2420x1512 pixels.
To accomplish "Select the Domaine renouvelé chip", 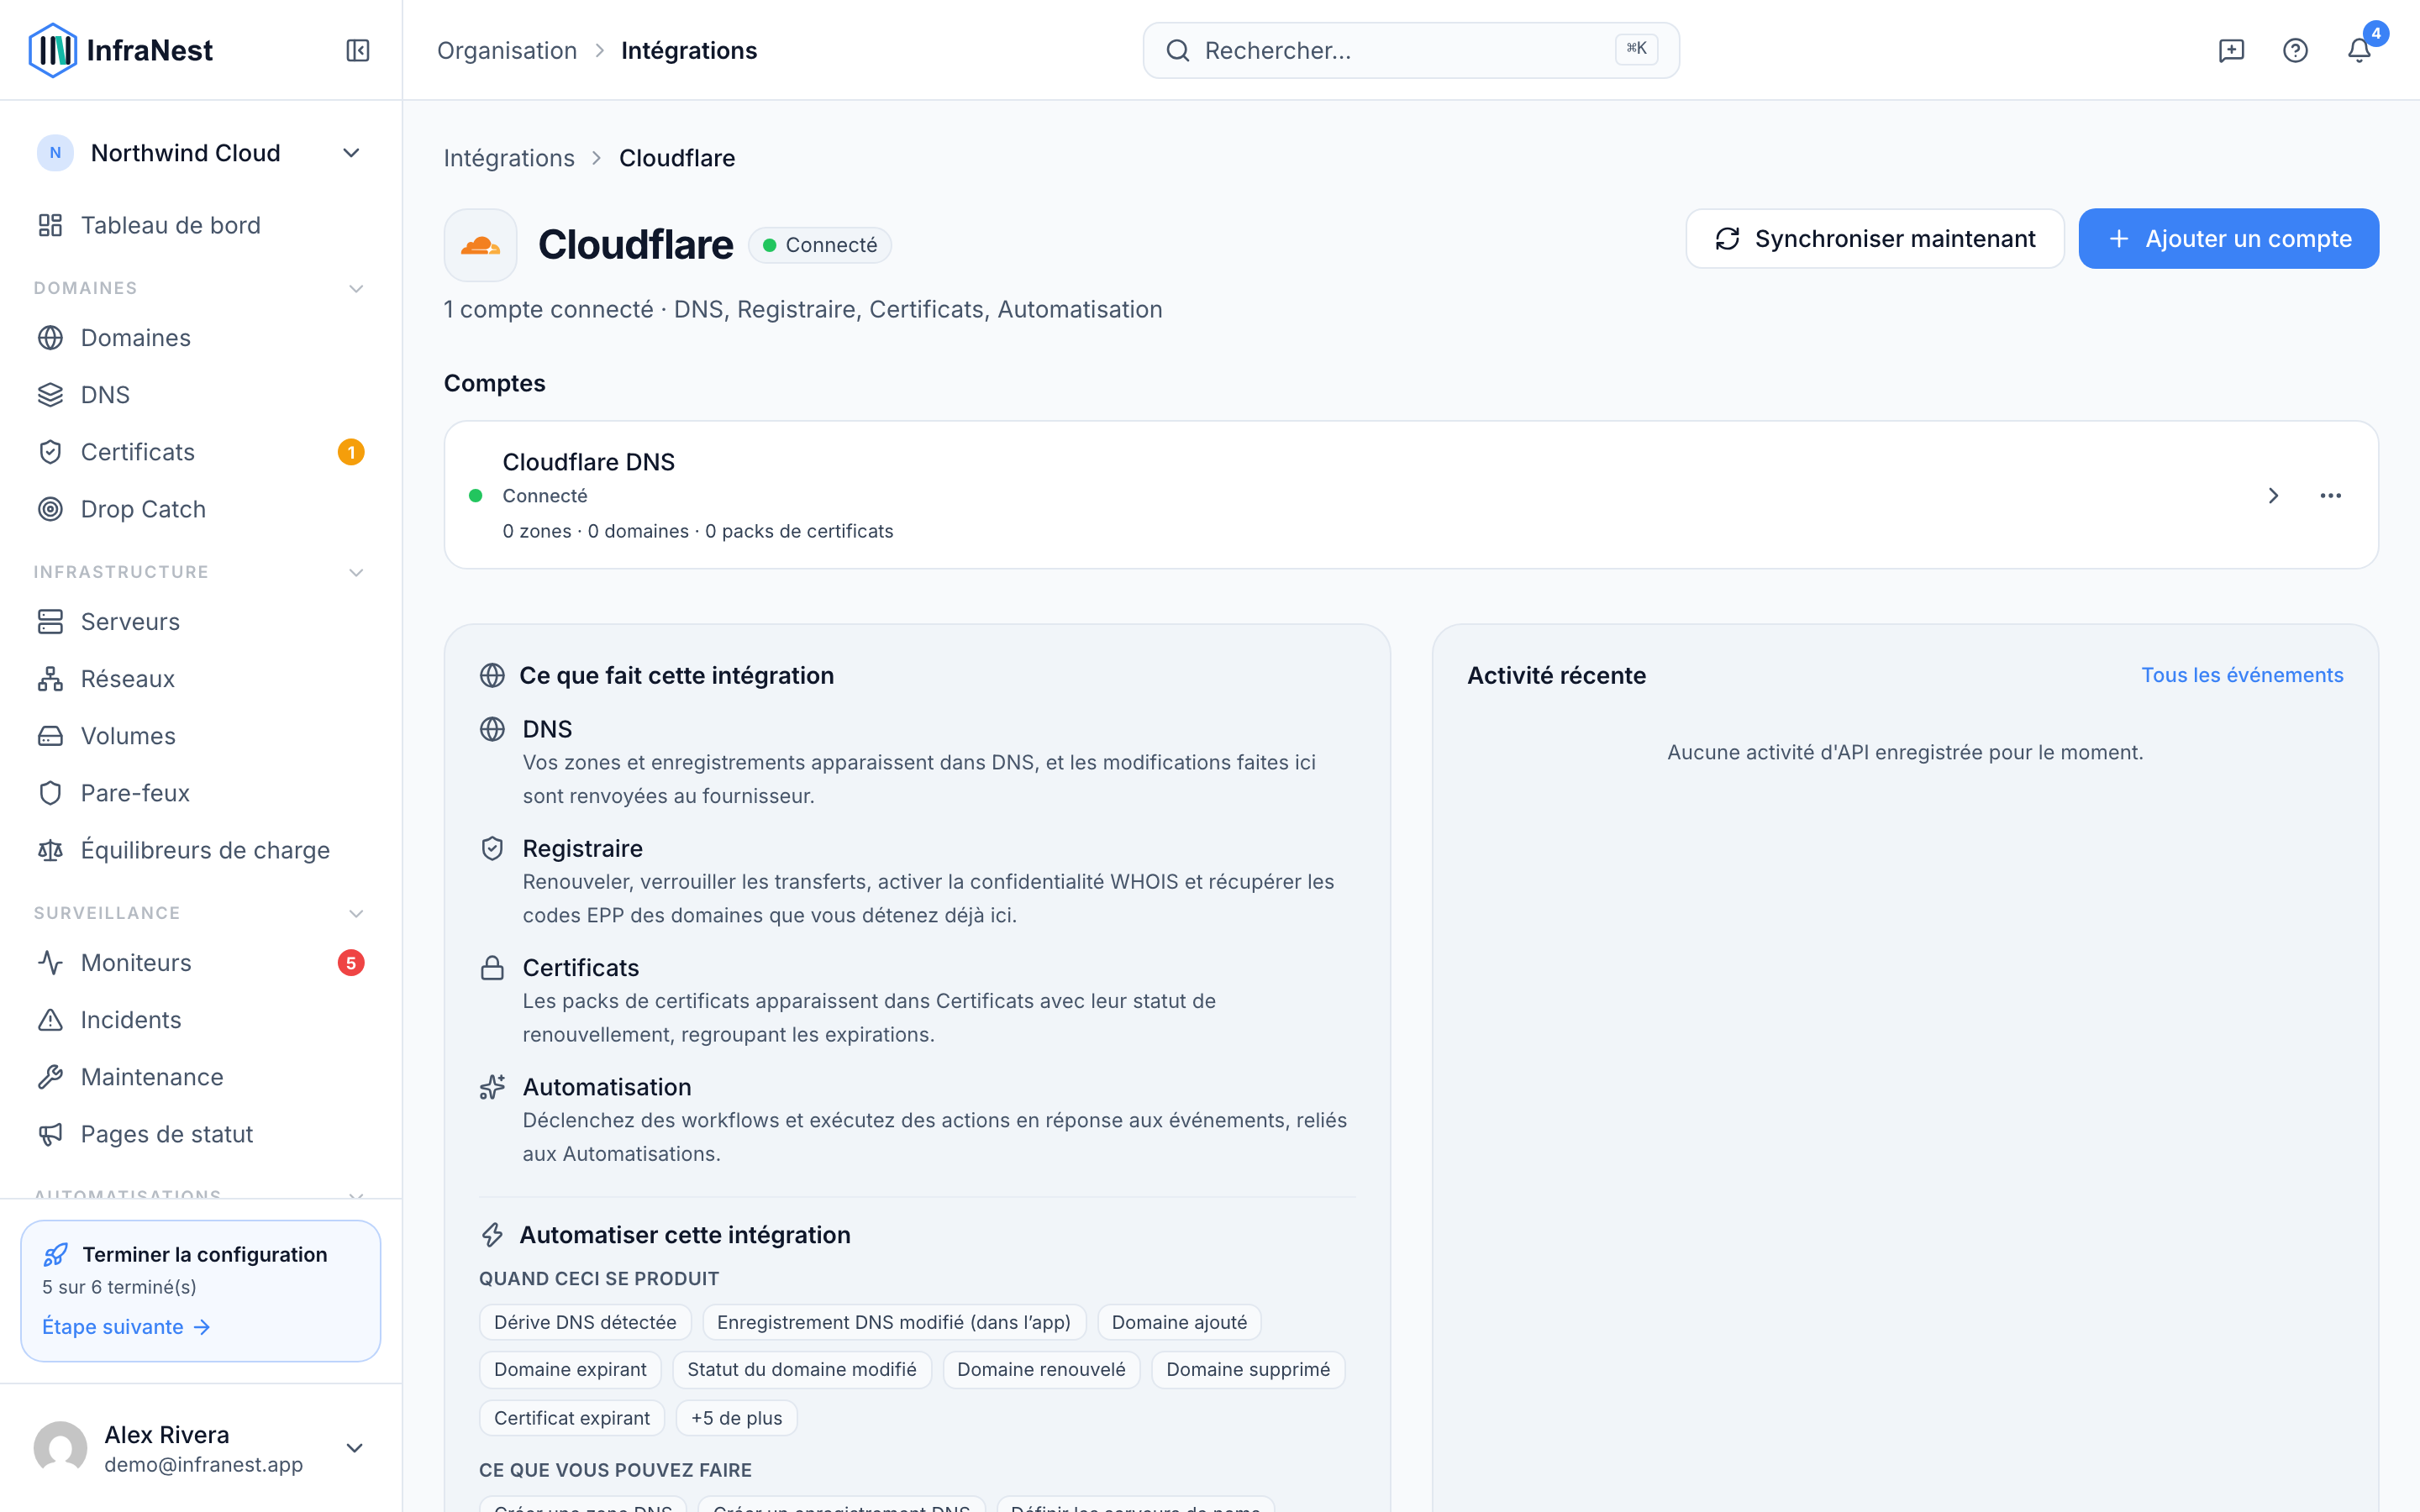I will point(1041,1369).
